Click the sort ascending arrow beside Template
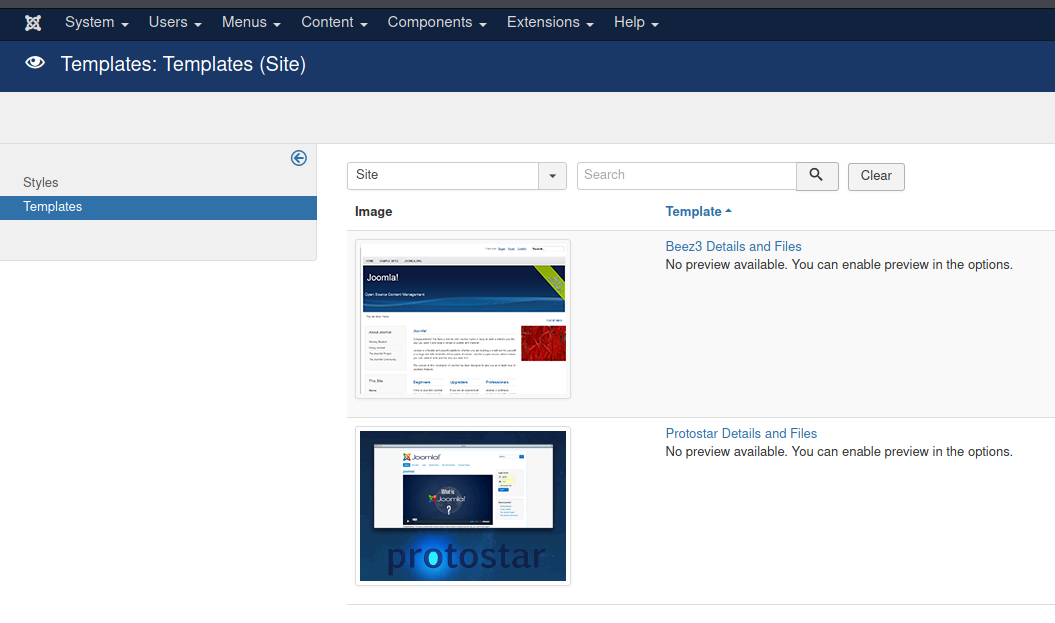The image size is (1055, 623). pos(728,211)
